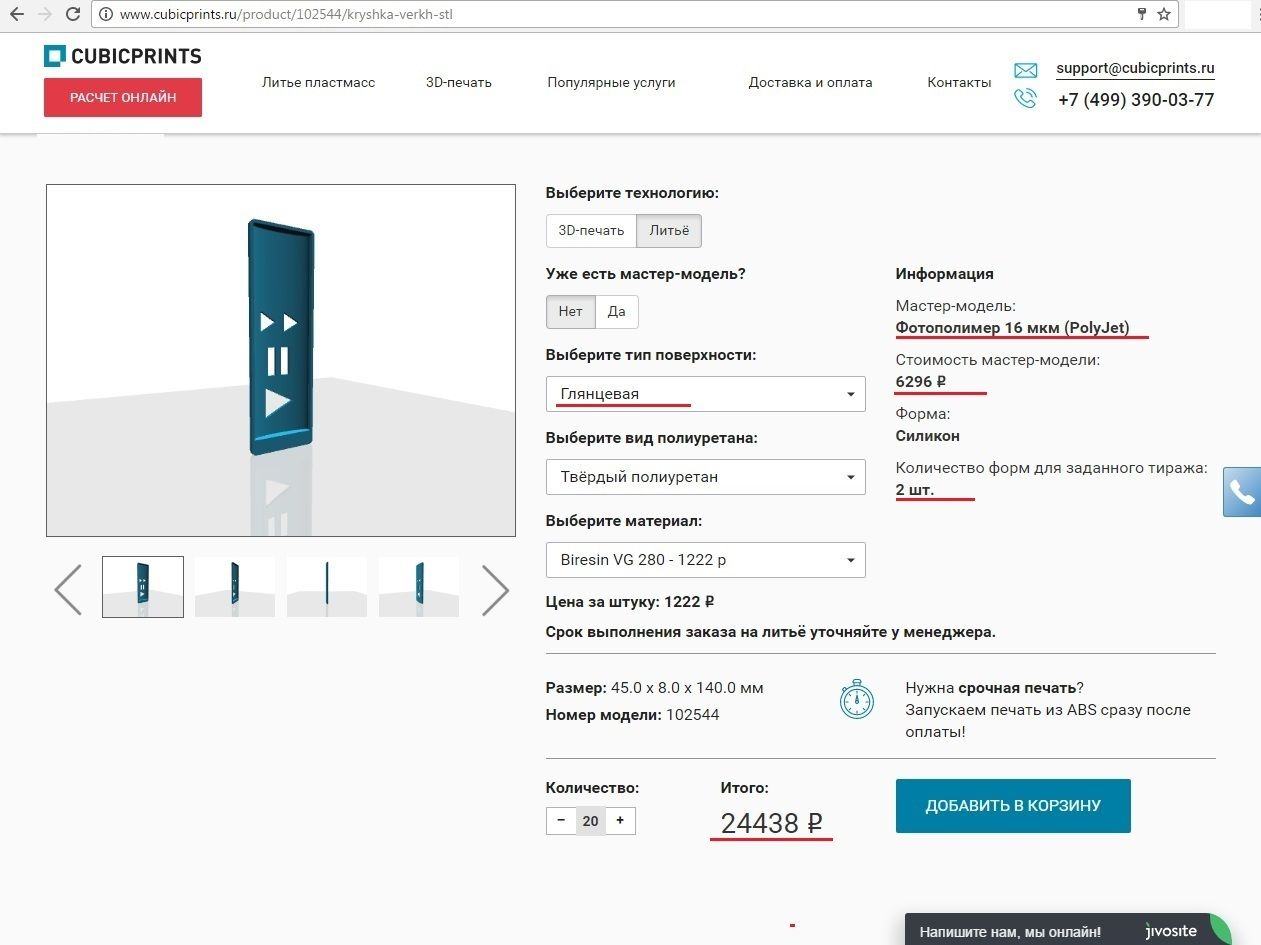Select Литьё technology option
Image resolution: width=1261 pixels, height=945 pixels.
669,231
